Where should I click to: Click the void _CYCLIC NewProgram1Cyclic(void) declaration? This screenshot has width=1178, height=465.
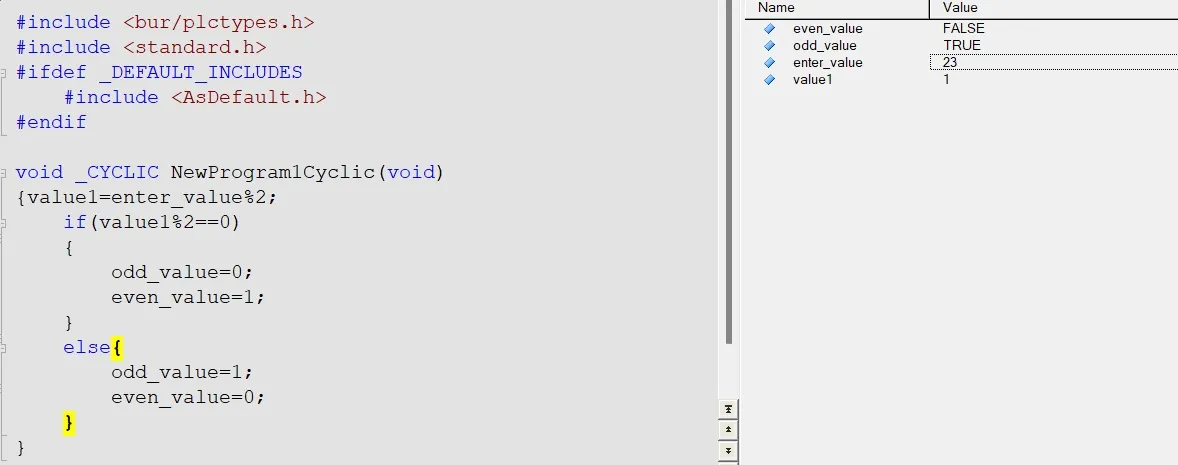pos(230,173)
